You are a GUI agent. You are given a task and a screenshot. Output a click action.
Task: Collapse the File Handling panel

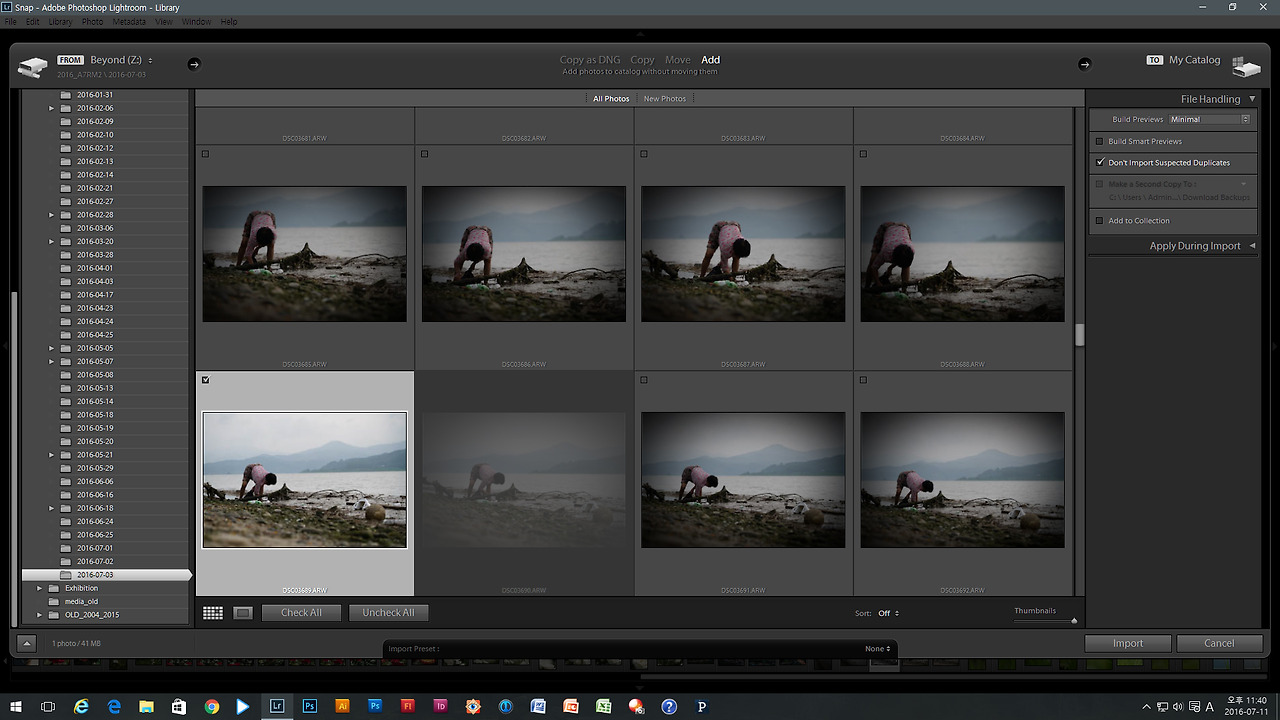click(x=1252, y=99)
